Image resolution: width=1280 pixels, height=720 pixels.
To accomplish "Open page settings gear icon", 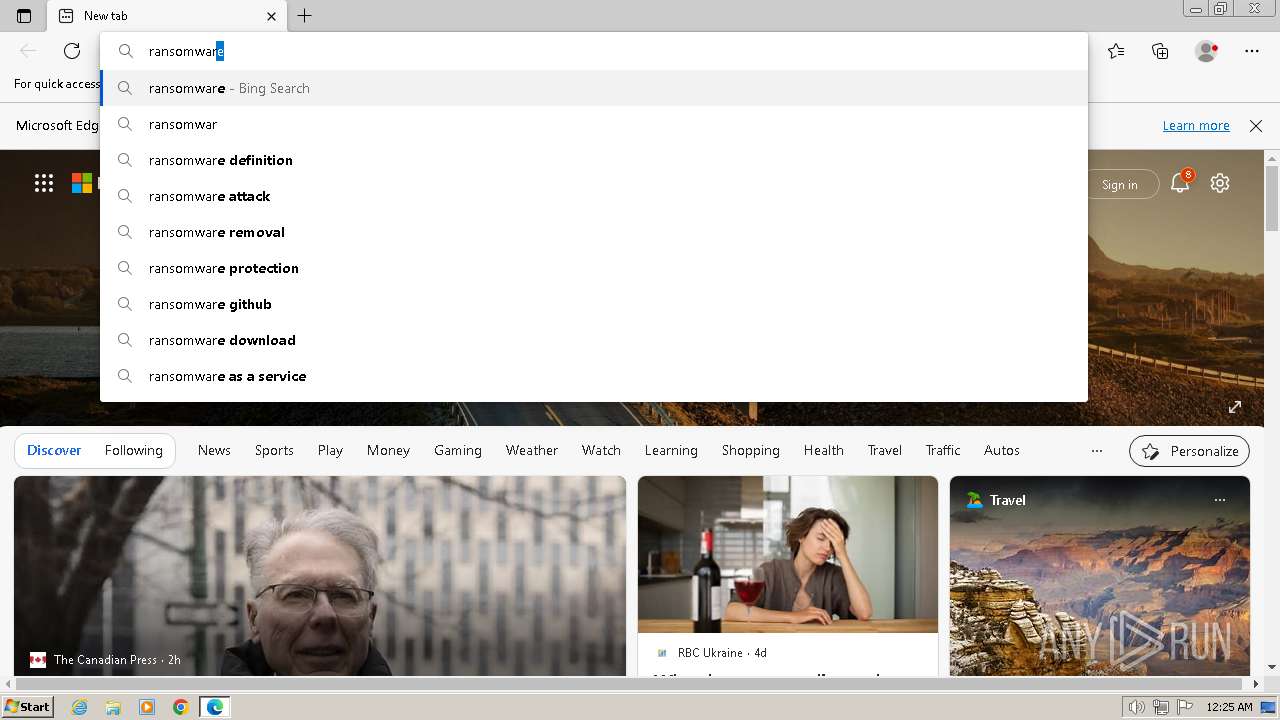I will (x=1220, y=183).
